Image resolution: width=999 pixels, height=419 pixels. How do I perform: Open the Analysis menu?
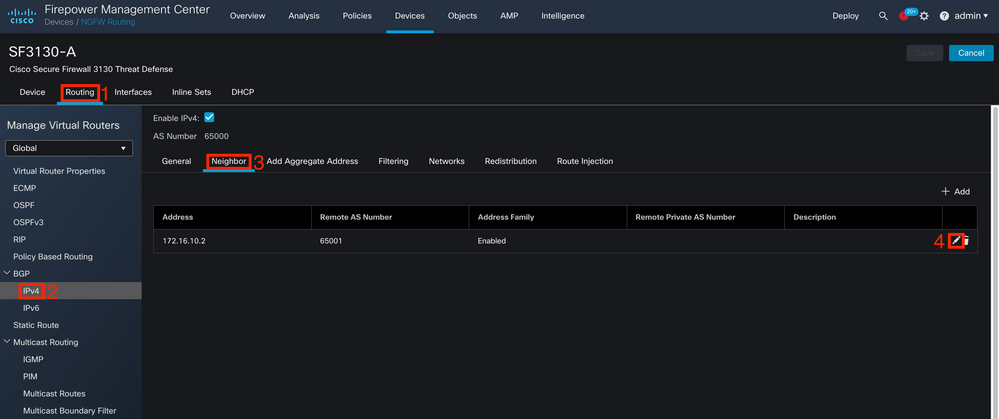point(304,16)
